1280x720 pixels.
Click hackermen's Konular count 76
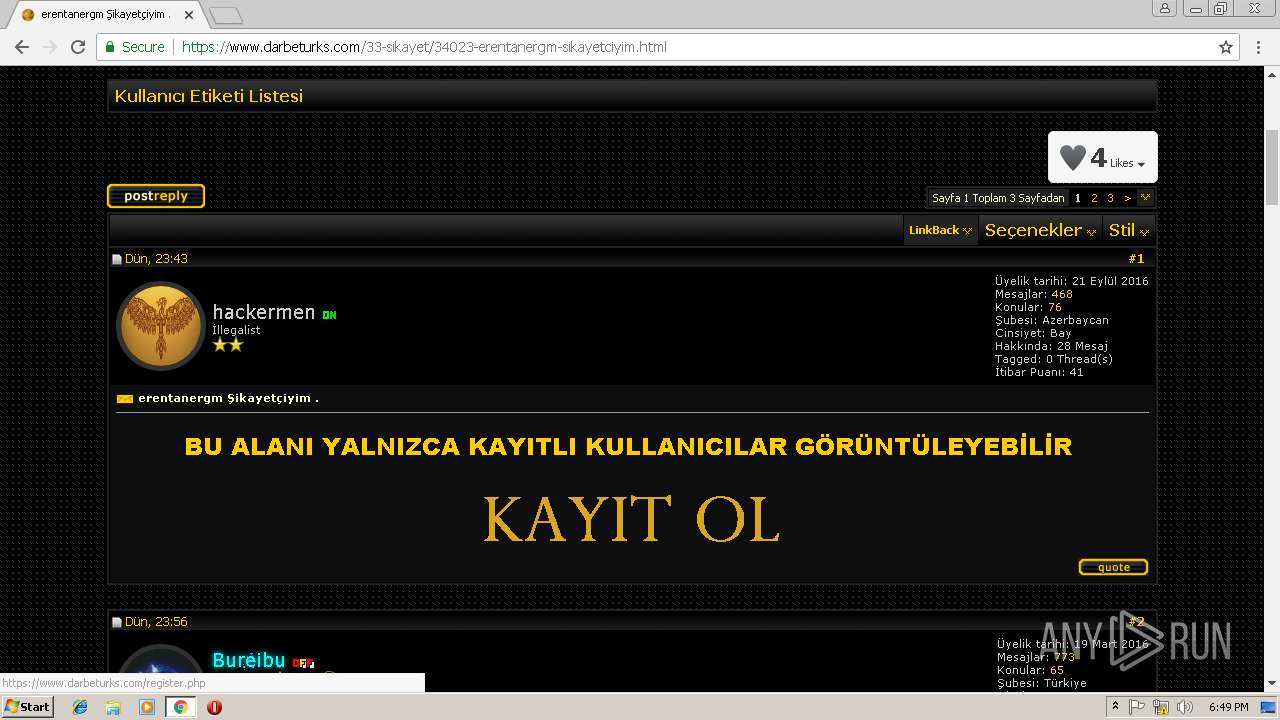coord(1055,307)
